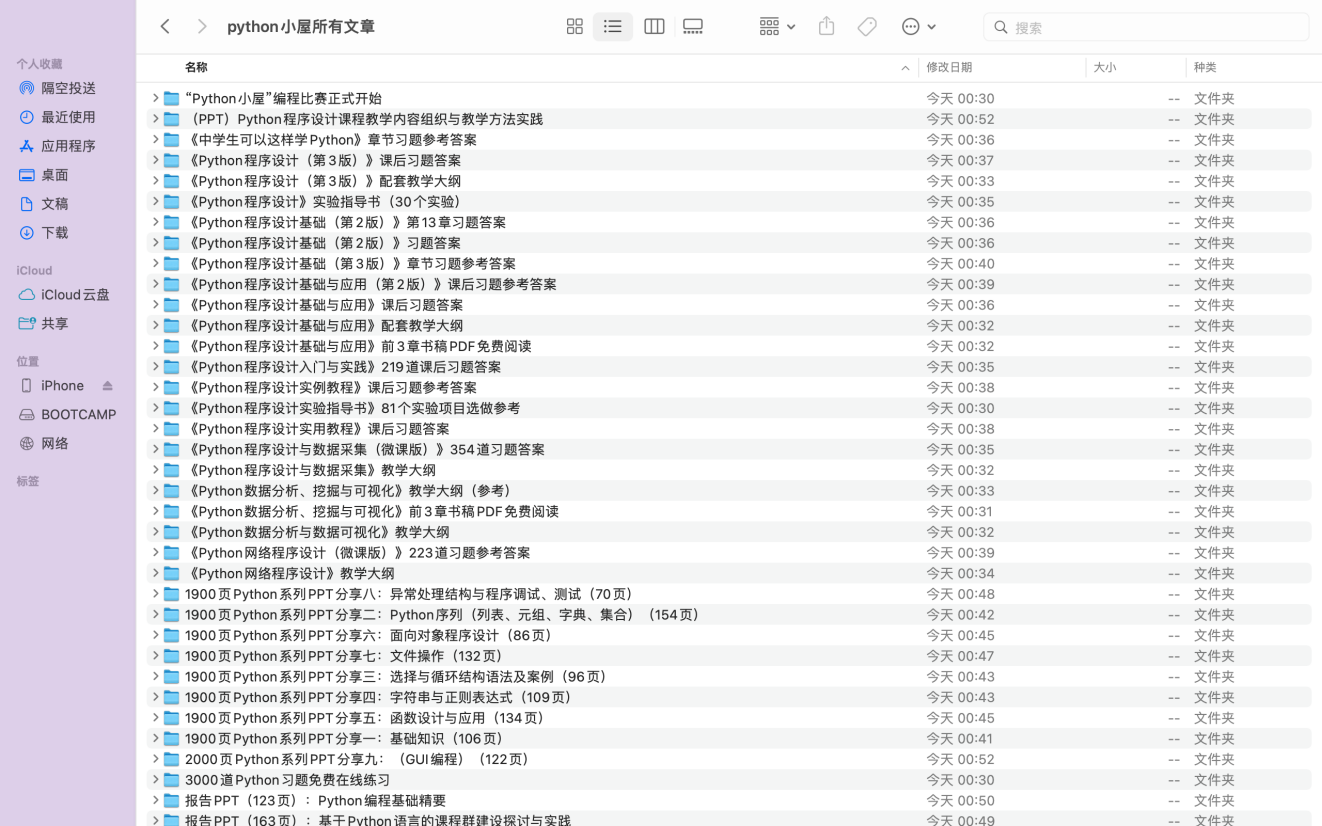This screenshot has height=826, width=1322.
Task: Open the group-by dropdown in toolbar
Action: [777, 27]
